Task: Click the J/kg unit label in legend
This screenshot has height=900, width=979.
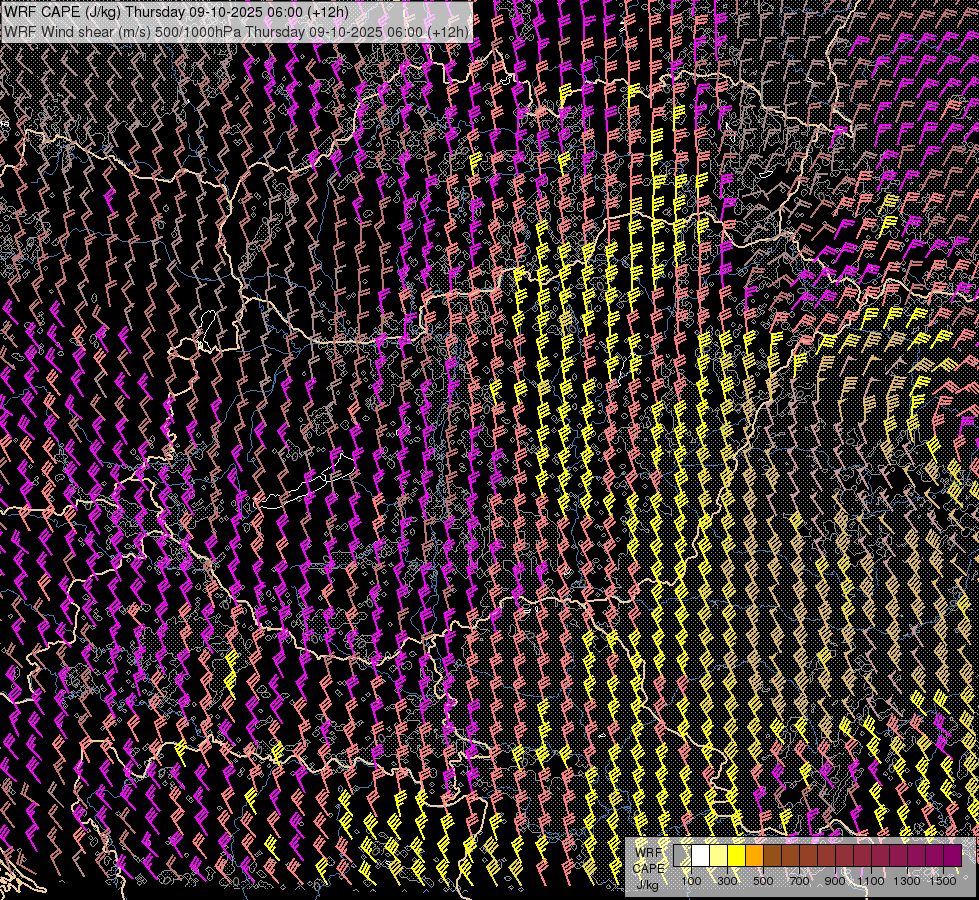Action: tap(646, 884)
